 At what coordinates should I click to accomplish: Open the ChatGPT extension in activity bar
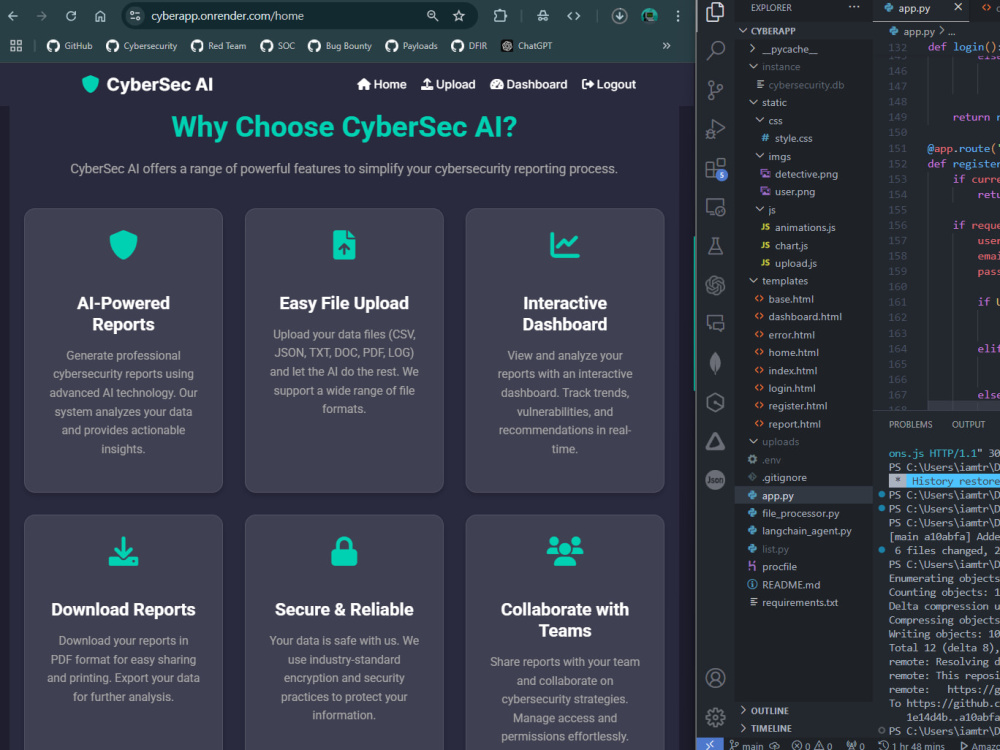pos(716,285)
